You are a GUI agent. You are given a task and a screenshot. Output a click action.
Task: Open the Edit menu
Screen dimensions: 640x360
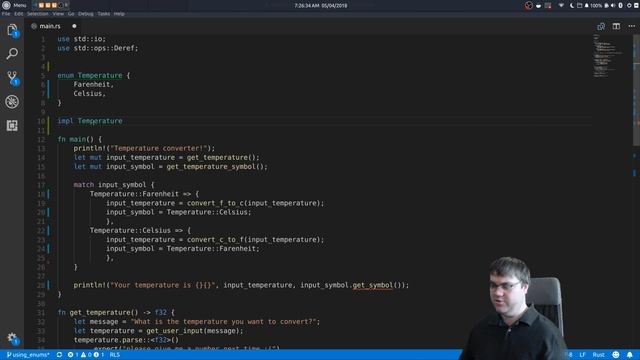(18, 14)
